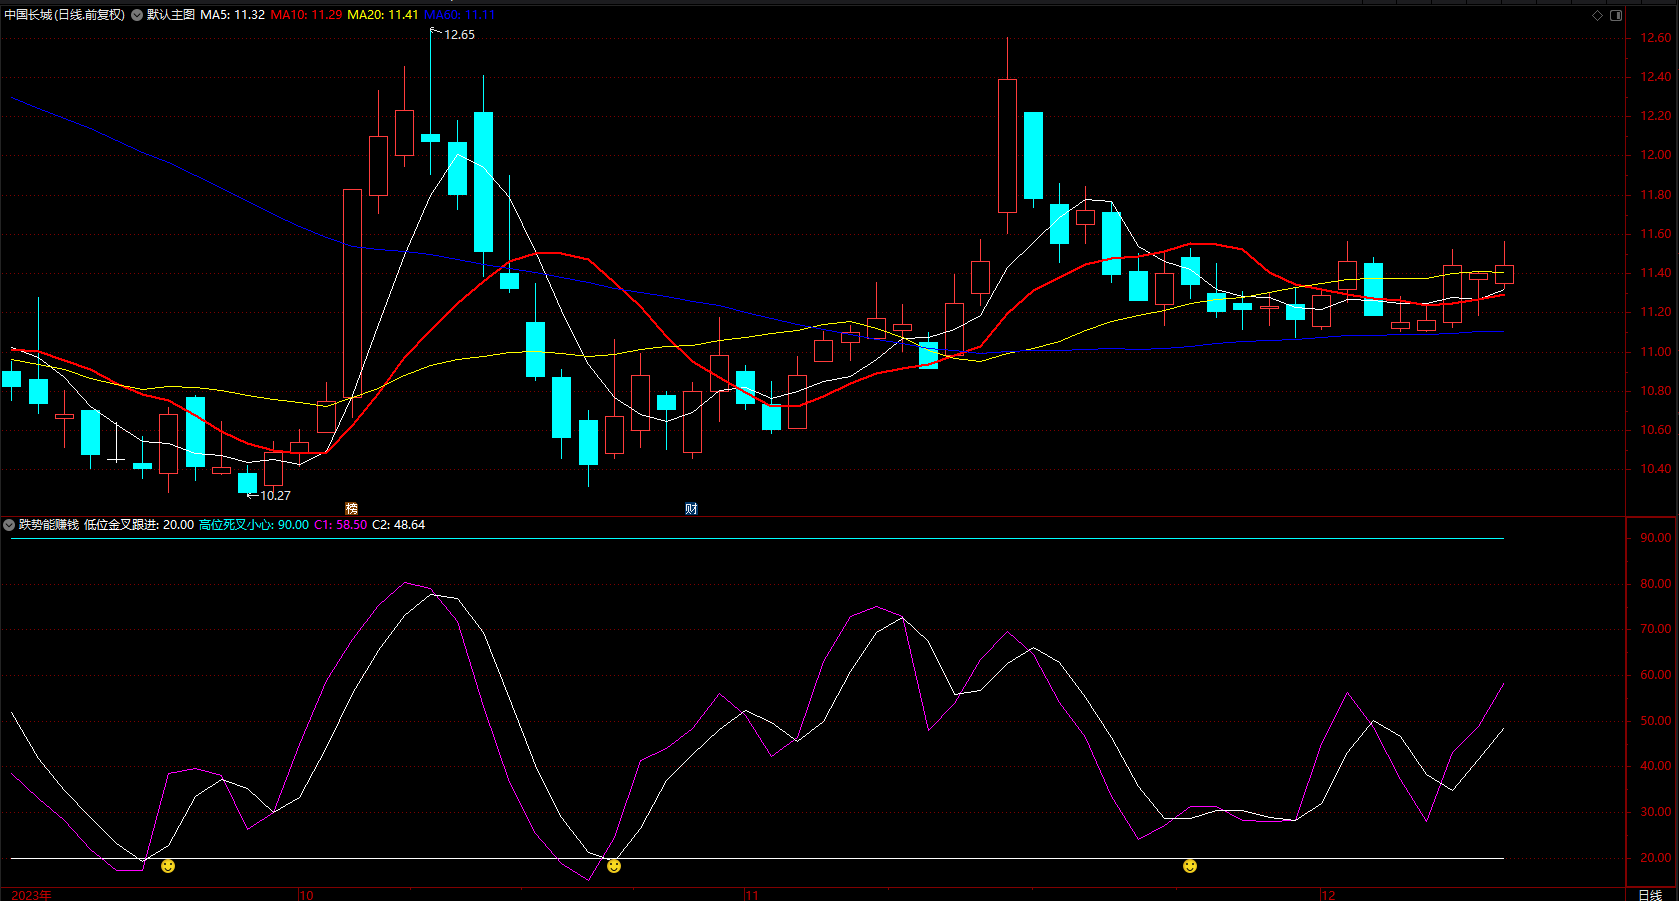Screen dimensions: 1679x901
Task: Click the 跌势能赚钱 indicator name
Action: pos(49,525)
